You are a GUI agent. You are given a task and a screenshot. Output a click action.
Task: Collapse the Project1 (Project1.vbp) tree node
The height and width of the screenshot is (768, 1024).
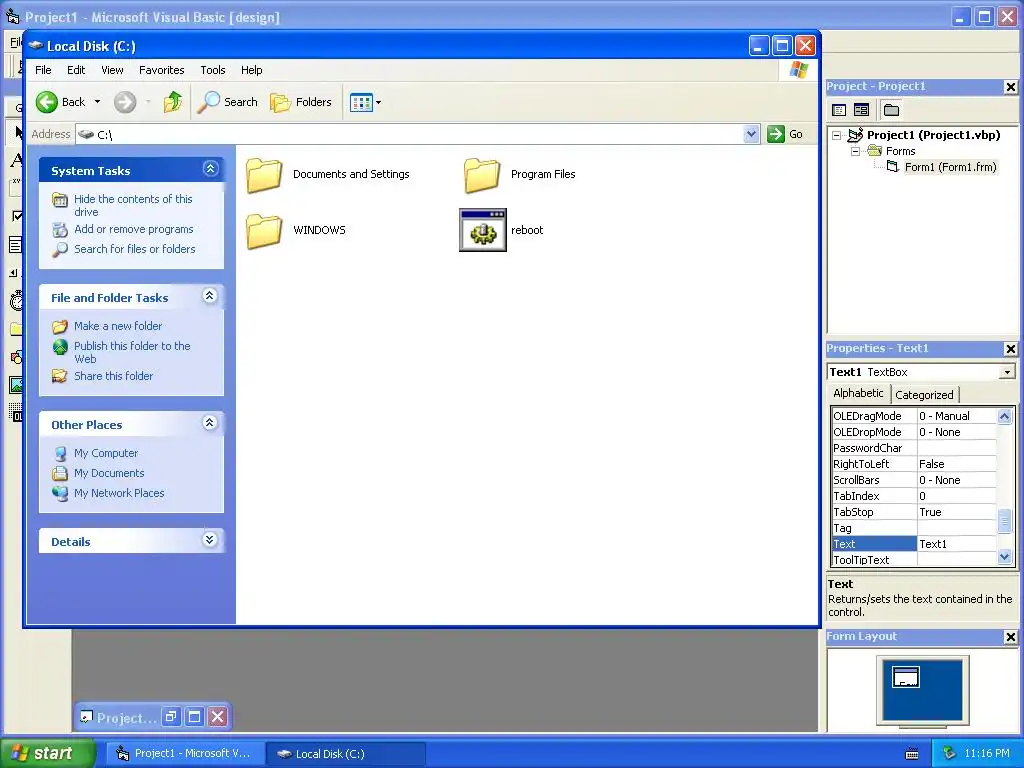click(x=837, y=135)
